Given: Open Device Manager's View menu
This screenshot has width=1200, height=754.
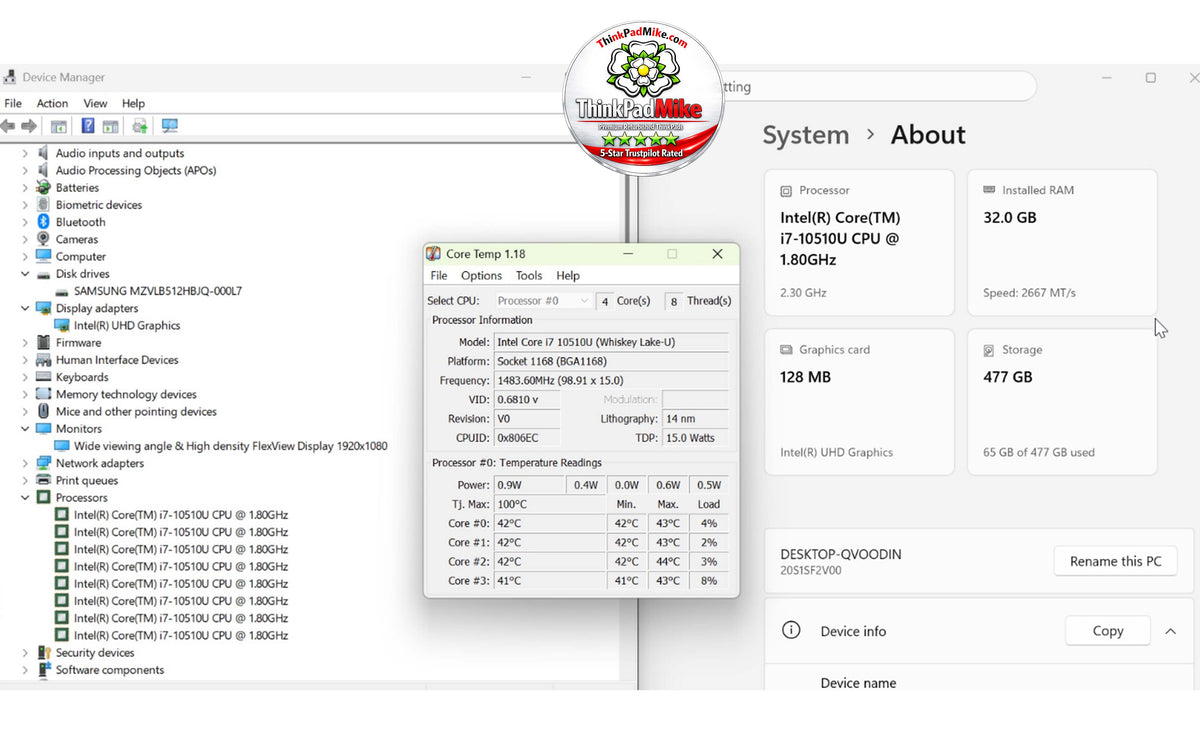Looking at the screenshot, I should pyautogui.click(x=95, y=103).
